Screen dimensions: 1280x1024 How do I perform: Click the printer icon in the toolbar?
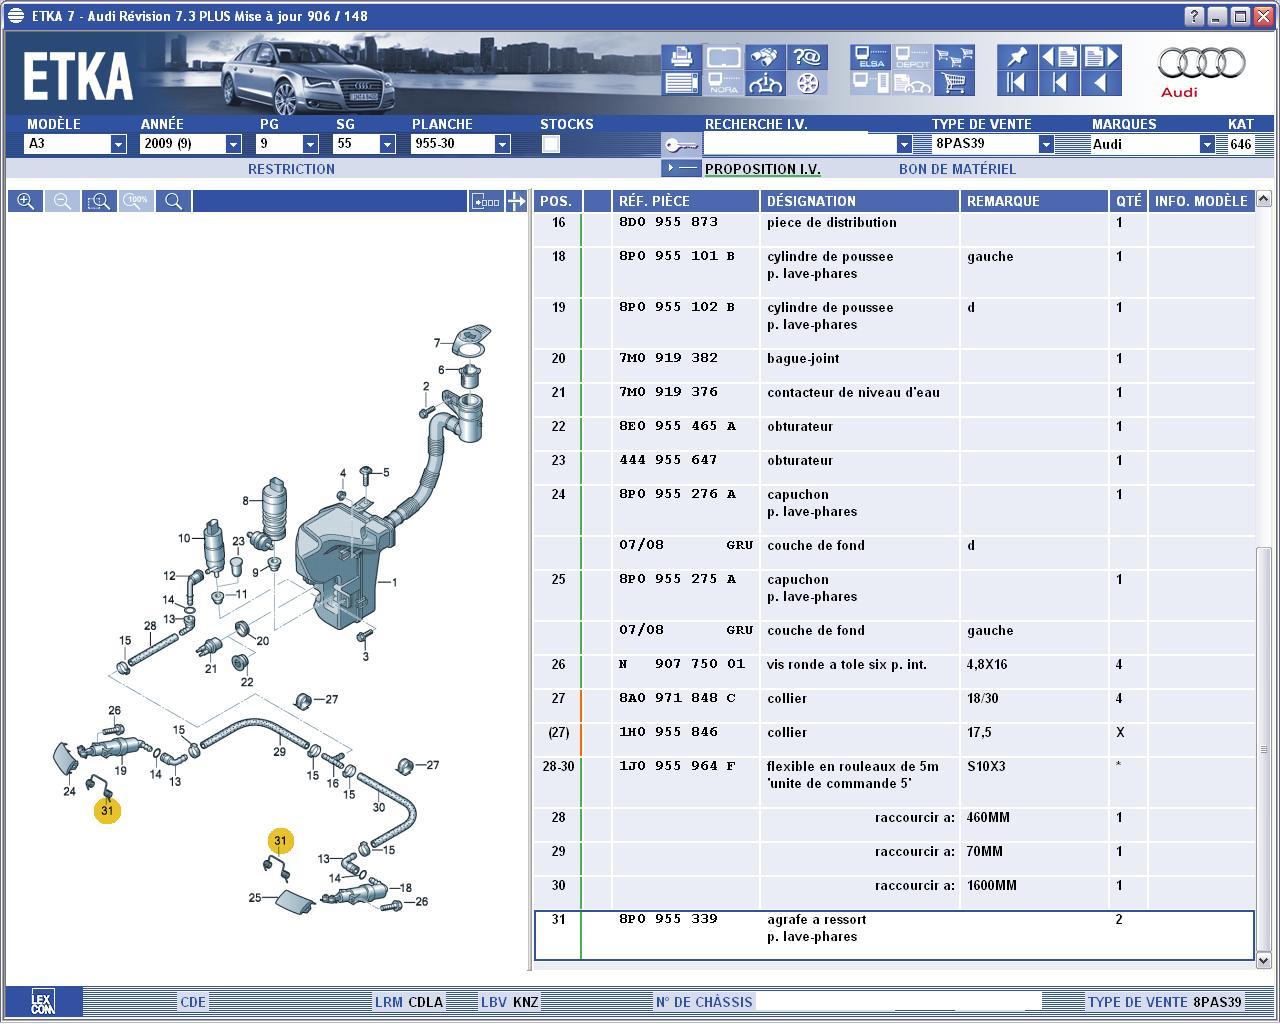681,57
